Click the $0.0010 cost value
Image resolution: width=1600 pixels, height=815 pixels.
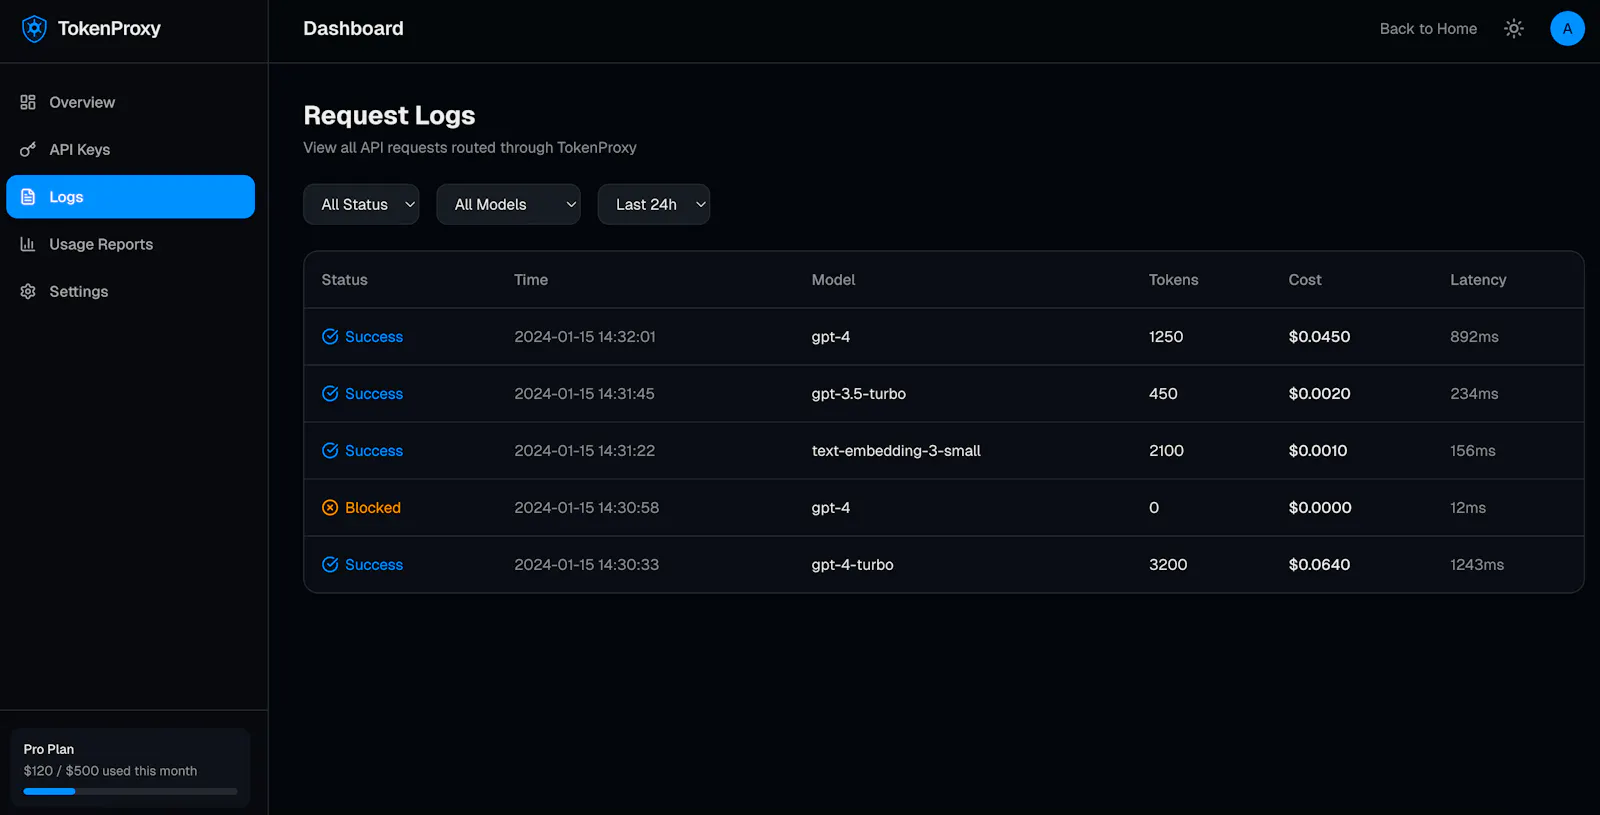[1318, 451]
